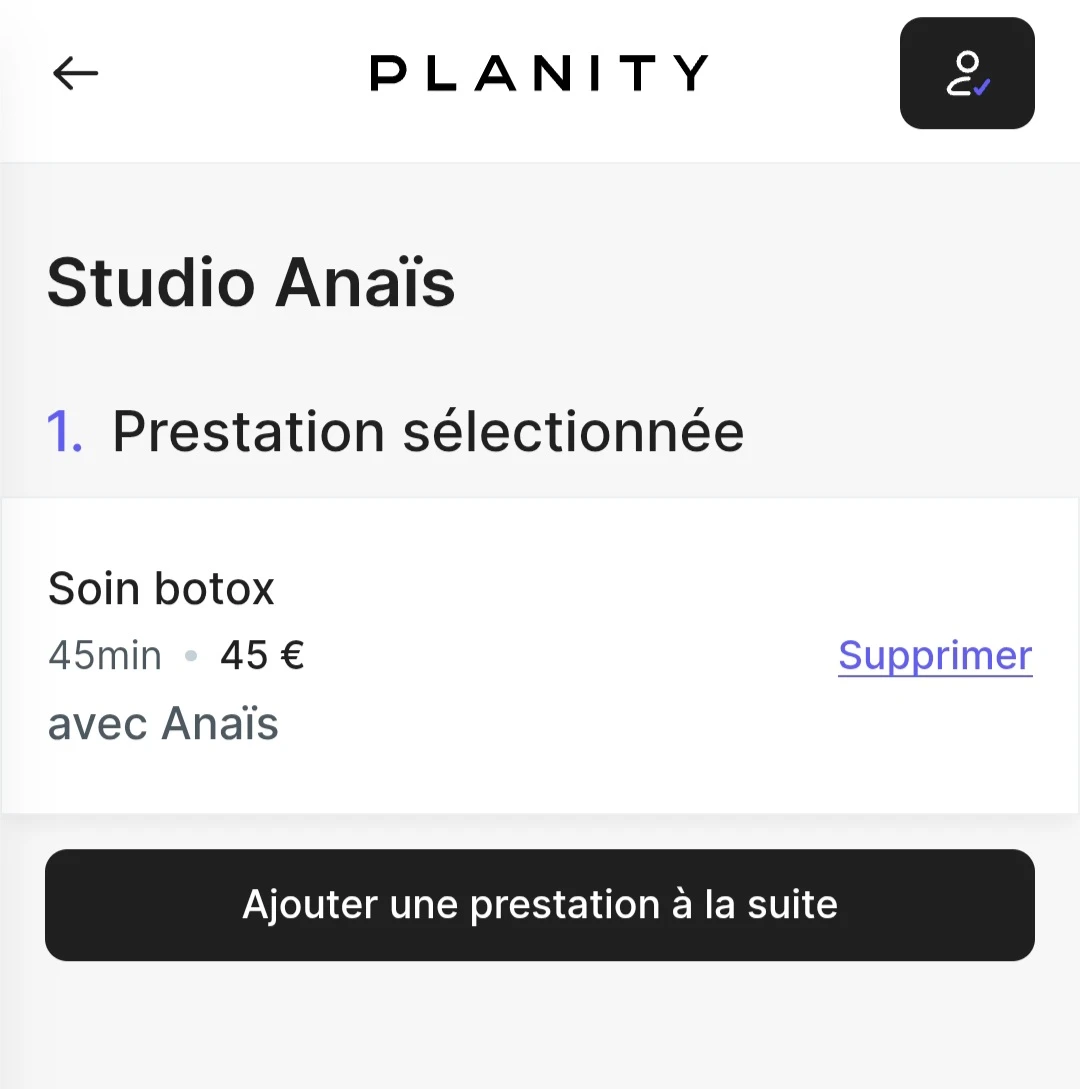Open the user account profile icon
Screen dimensions: 1080x1089
pyautogui.click(x=966, y=74)
